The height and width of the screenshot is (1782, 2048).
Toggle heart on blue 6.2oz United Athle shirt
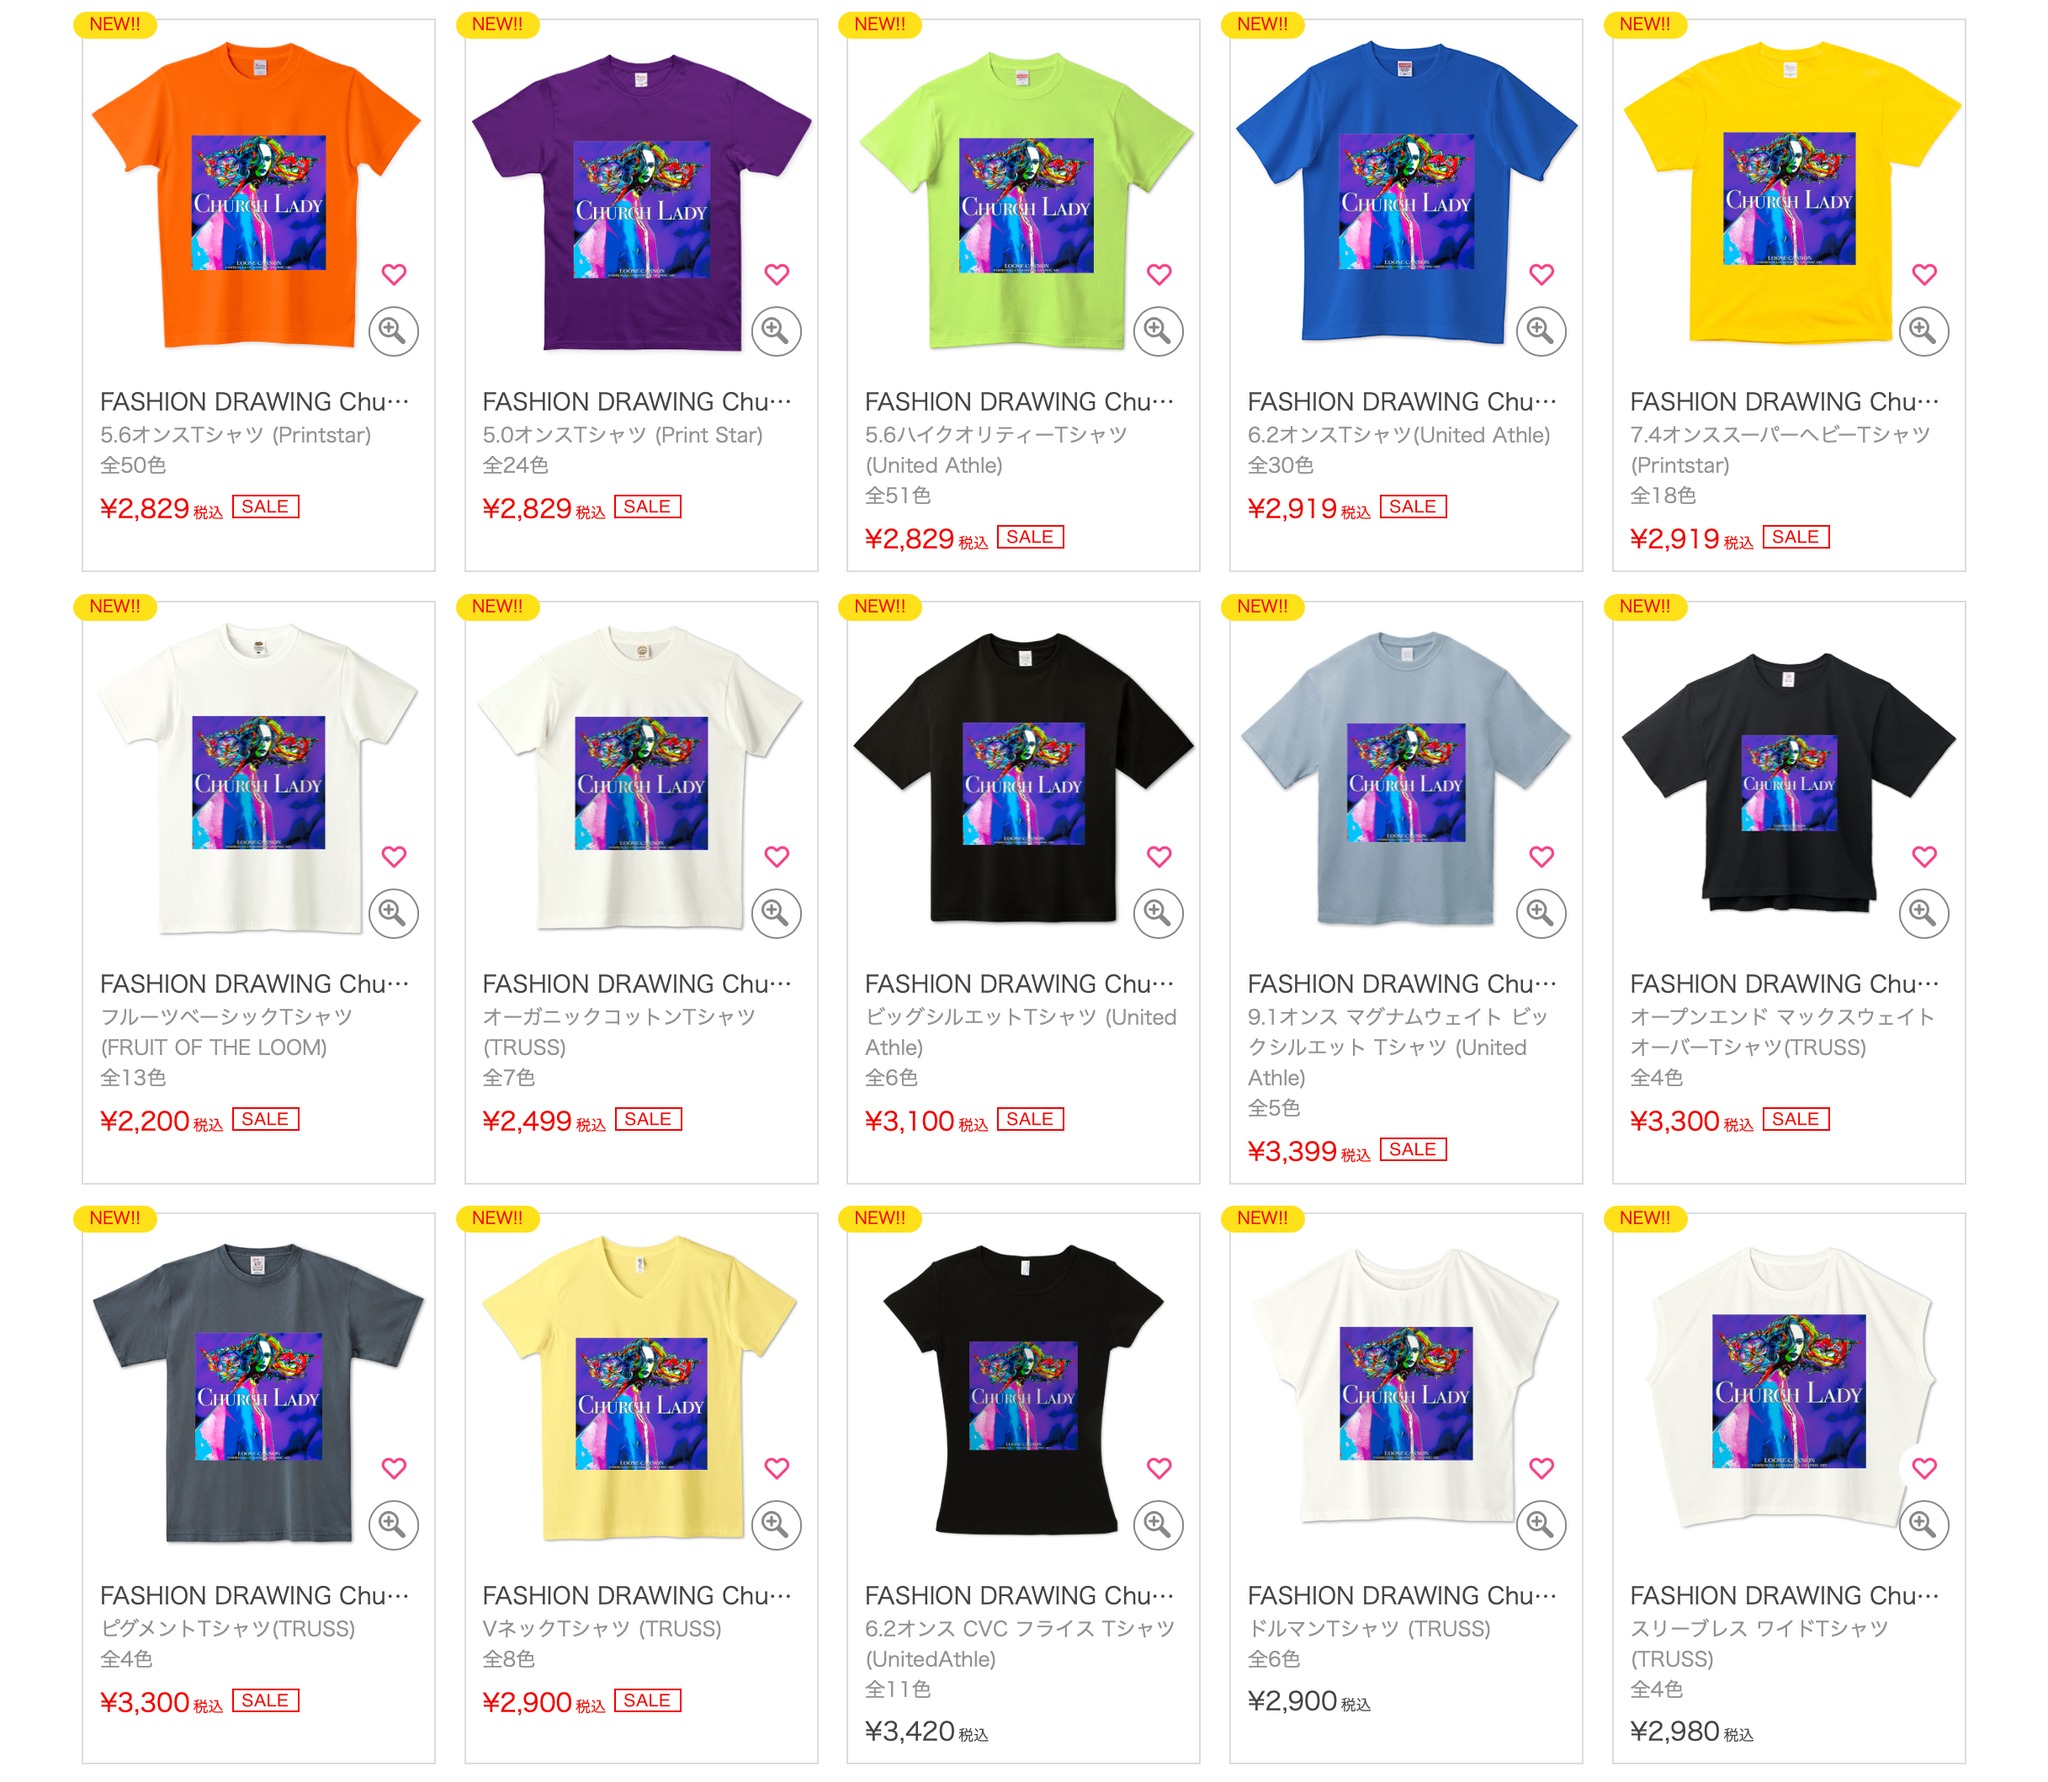[1541, 274]
